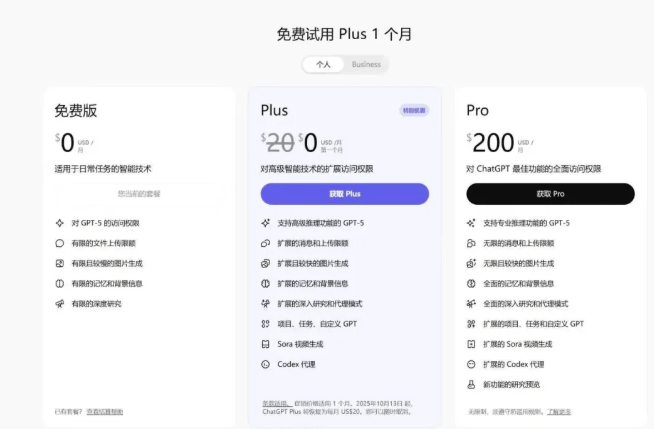Viewport: 654px width, 429px height.
Task: Click the images icon beside 无限且较快的图片生成
Action: 471,263
